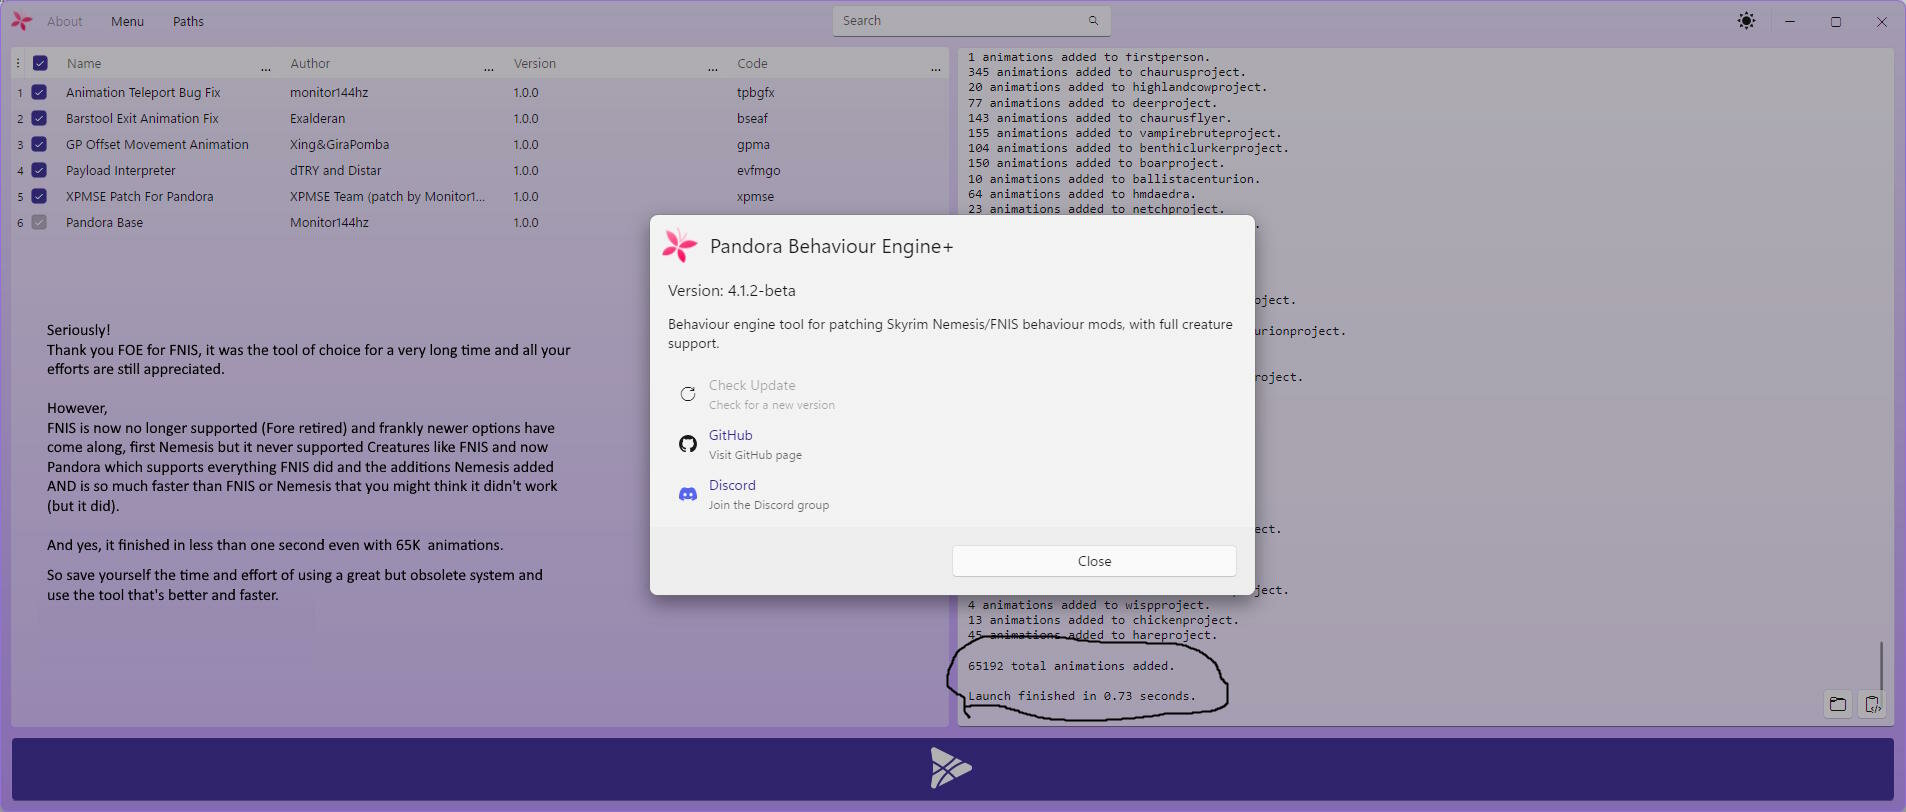The image size is (1906, 812).
Task: Sort by the Name column header
Action: click(x=84, y=63)
